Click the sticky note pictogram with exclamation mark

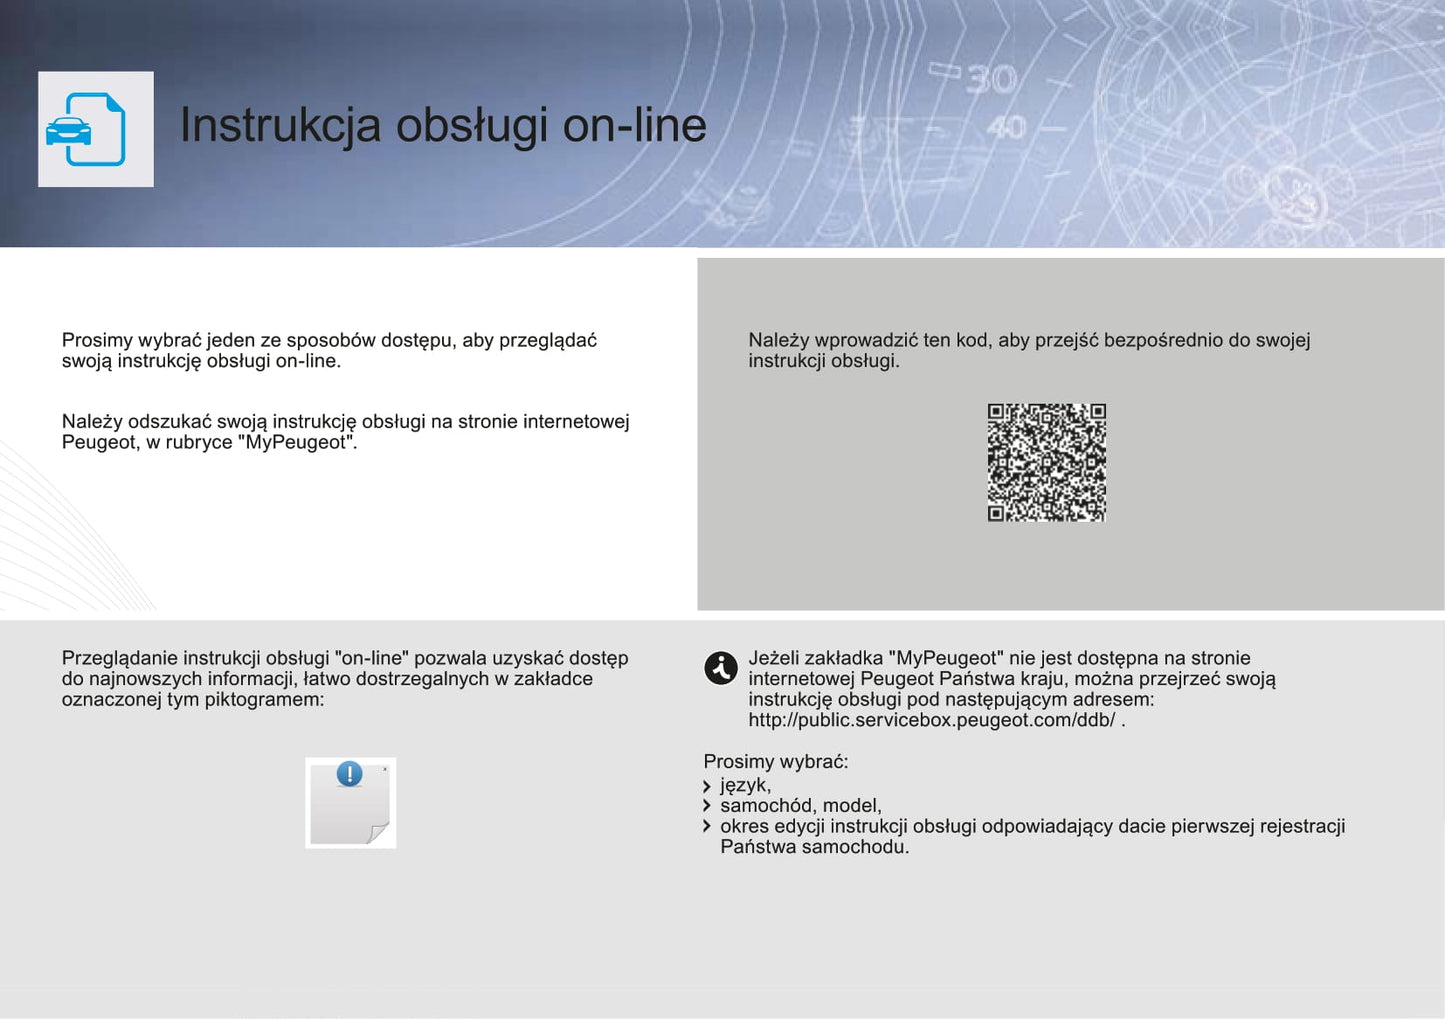click(350, 802)
